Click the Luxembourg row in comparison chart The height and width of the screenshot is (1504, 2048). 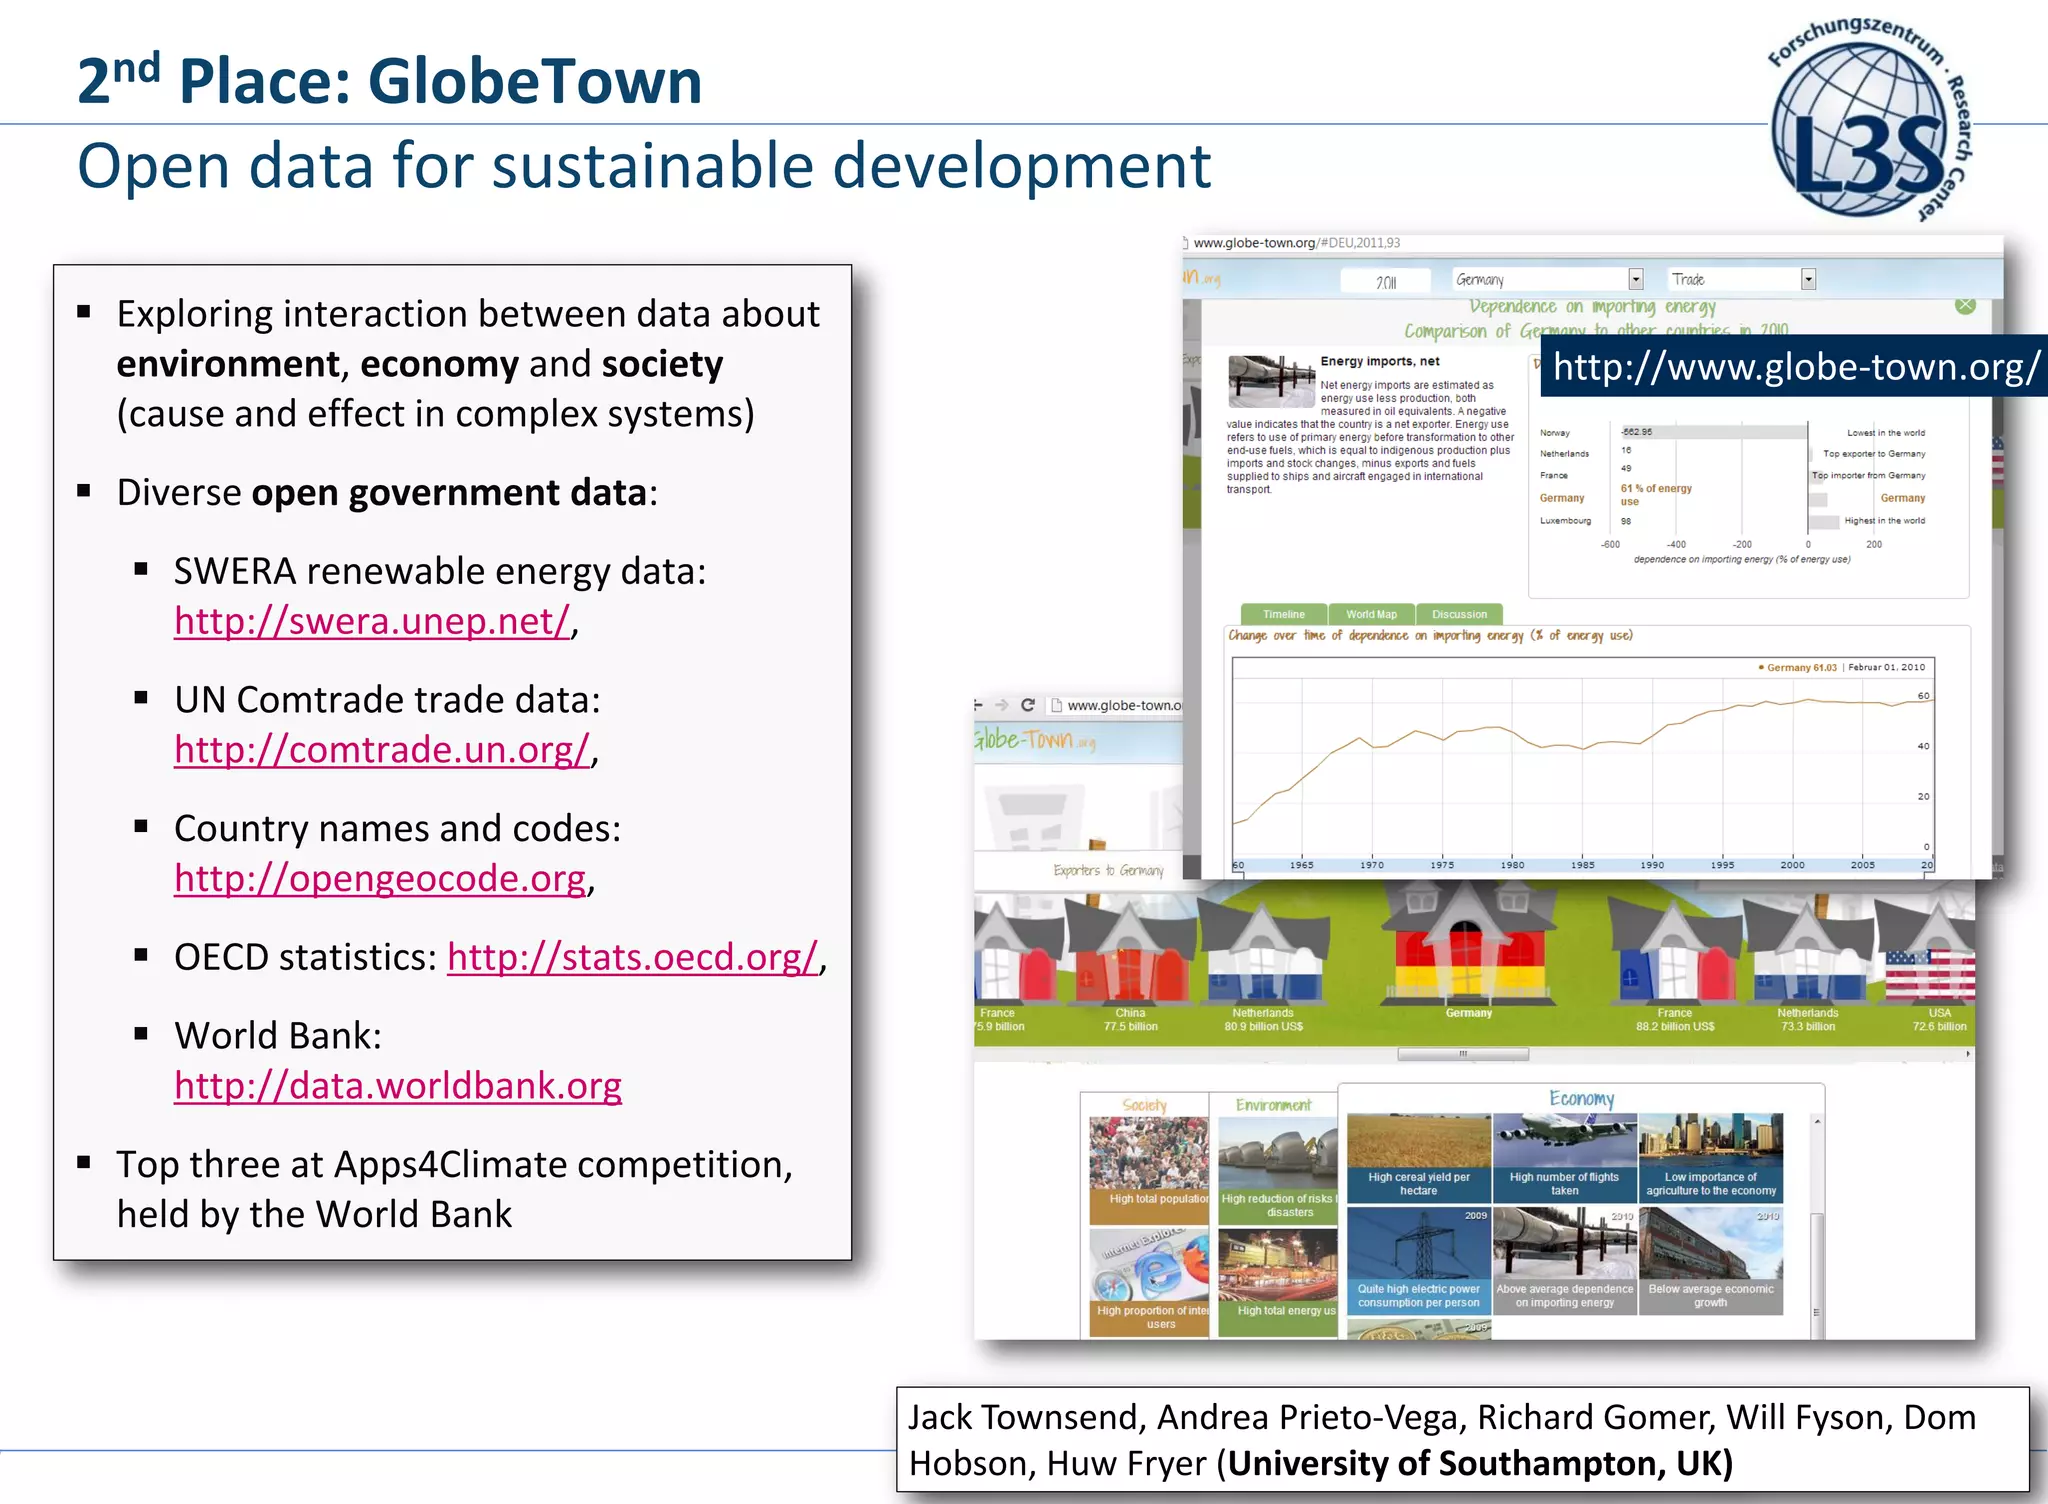[1732, 520]
